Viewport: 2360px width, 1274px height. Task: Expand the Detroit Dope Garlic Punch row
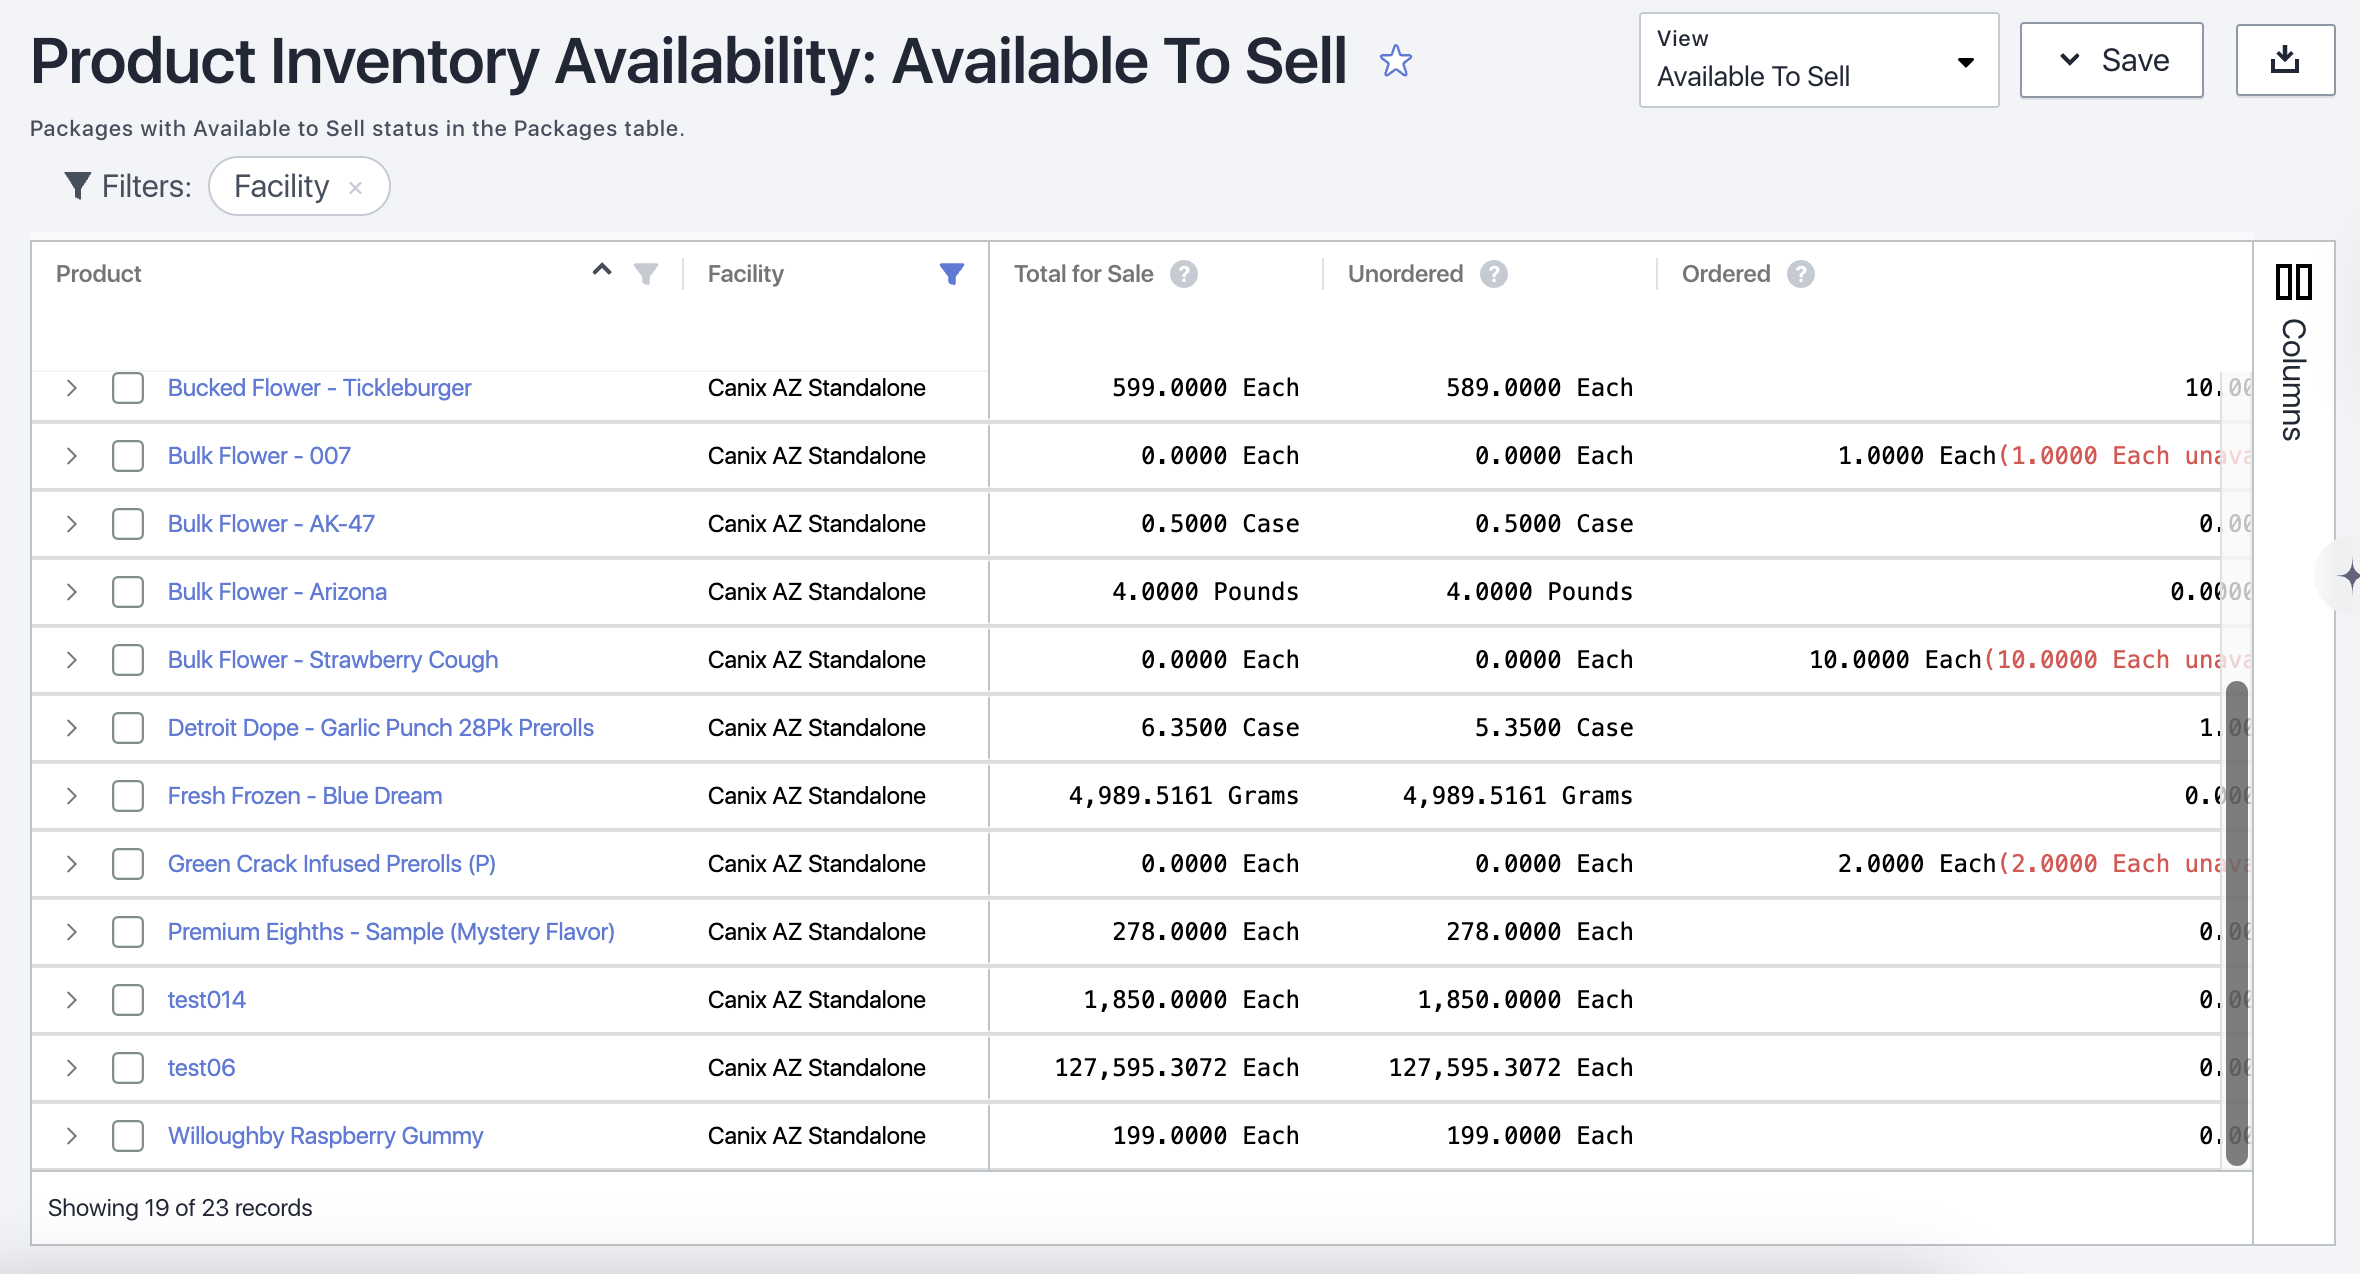coord(71,728)
